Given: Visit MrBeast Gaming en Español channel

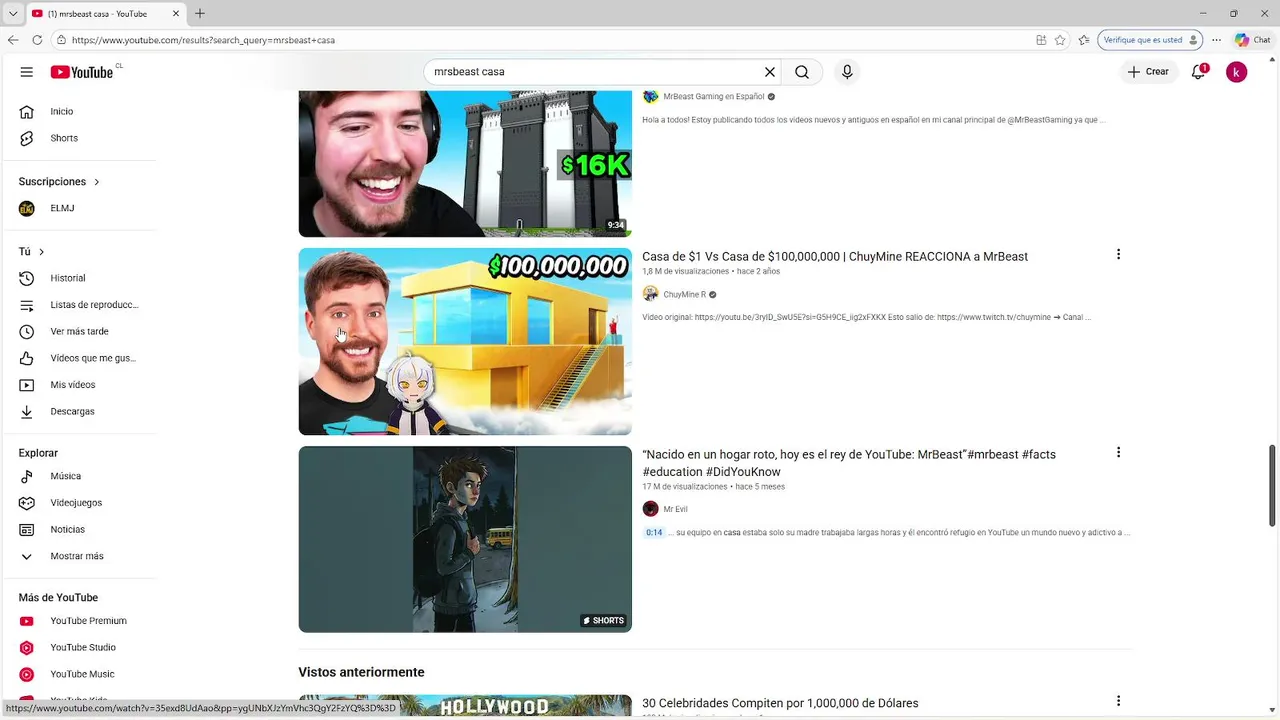Looking at the screenshot, I should pyautogui.click(x=713, y=97).
